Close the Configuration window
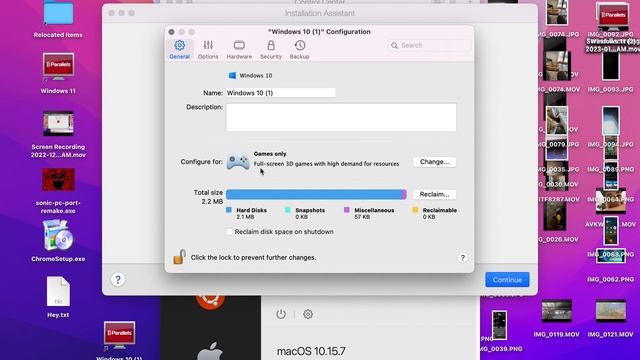Viewport: 640px width, 360px height. click(x=172, y=32)
